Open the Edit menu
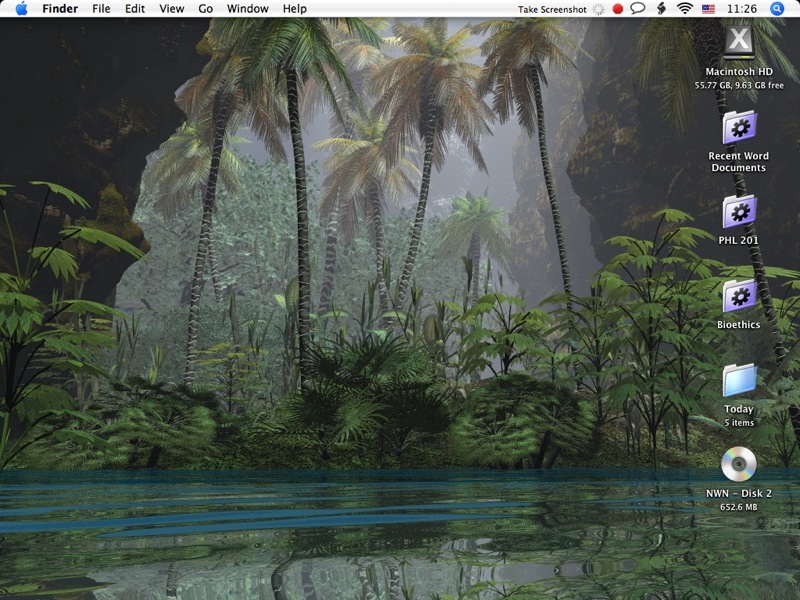The image size is (800, 600). [x=135, y=9]
